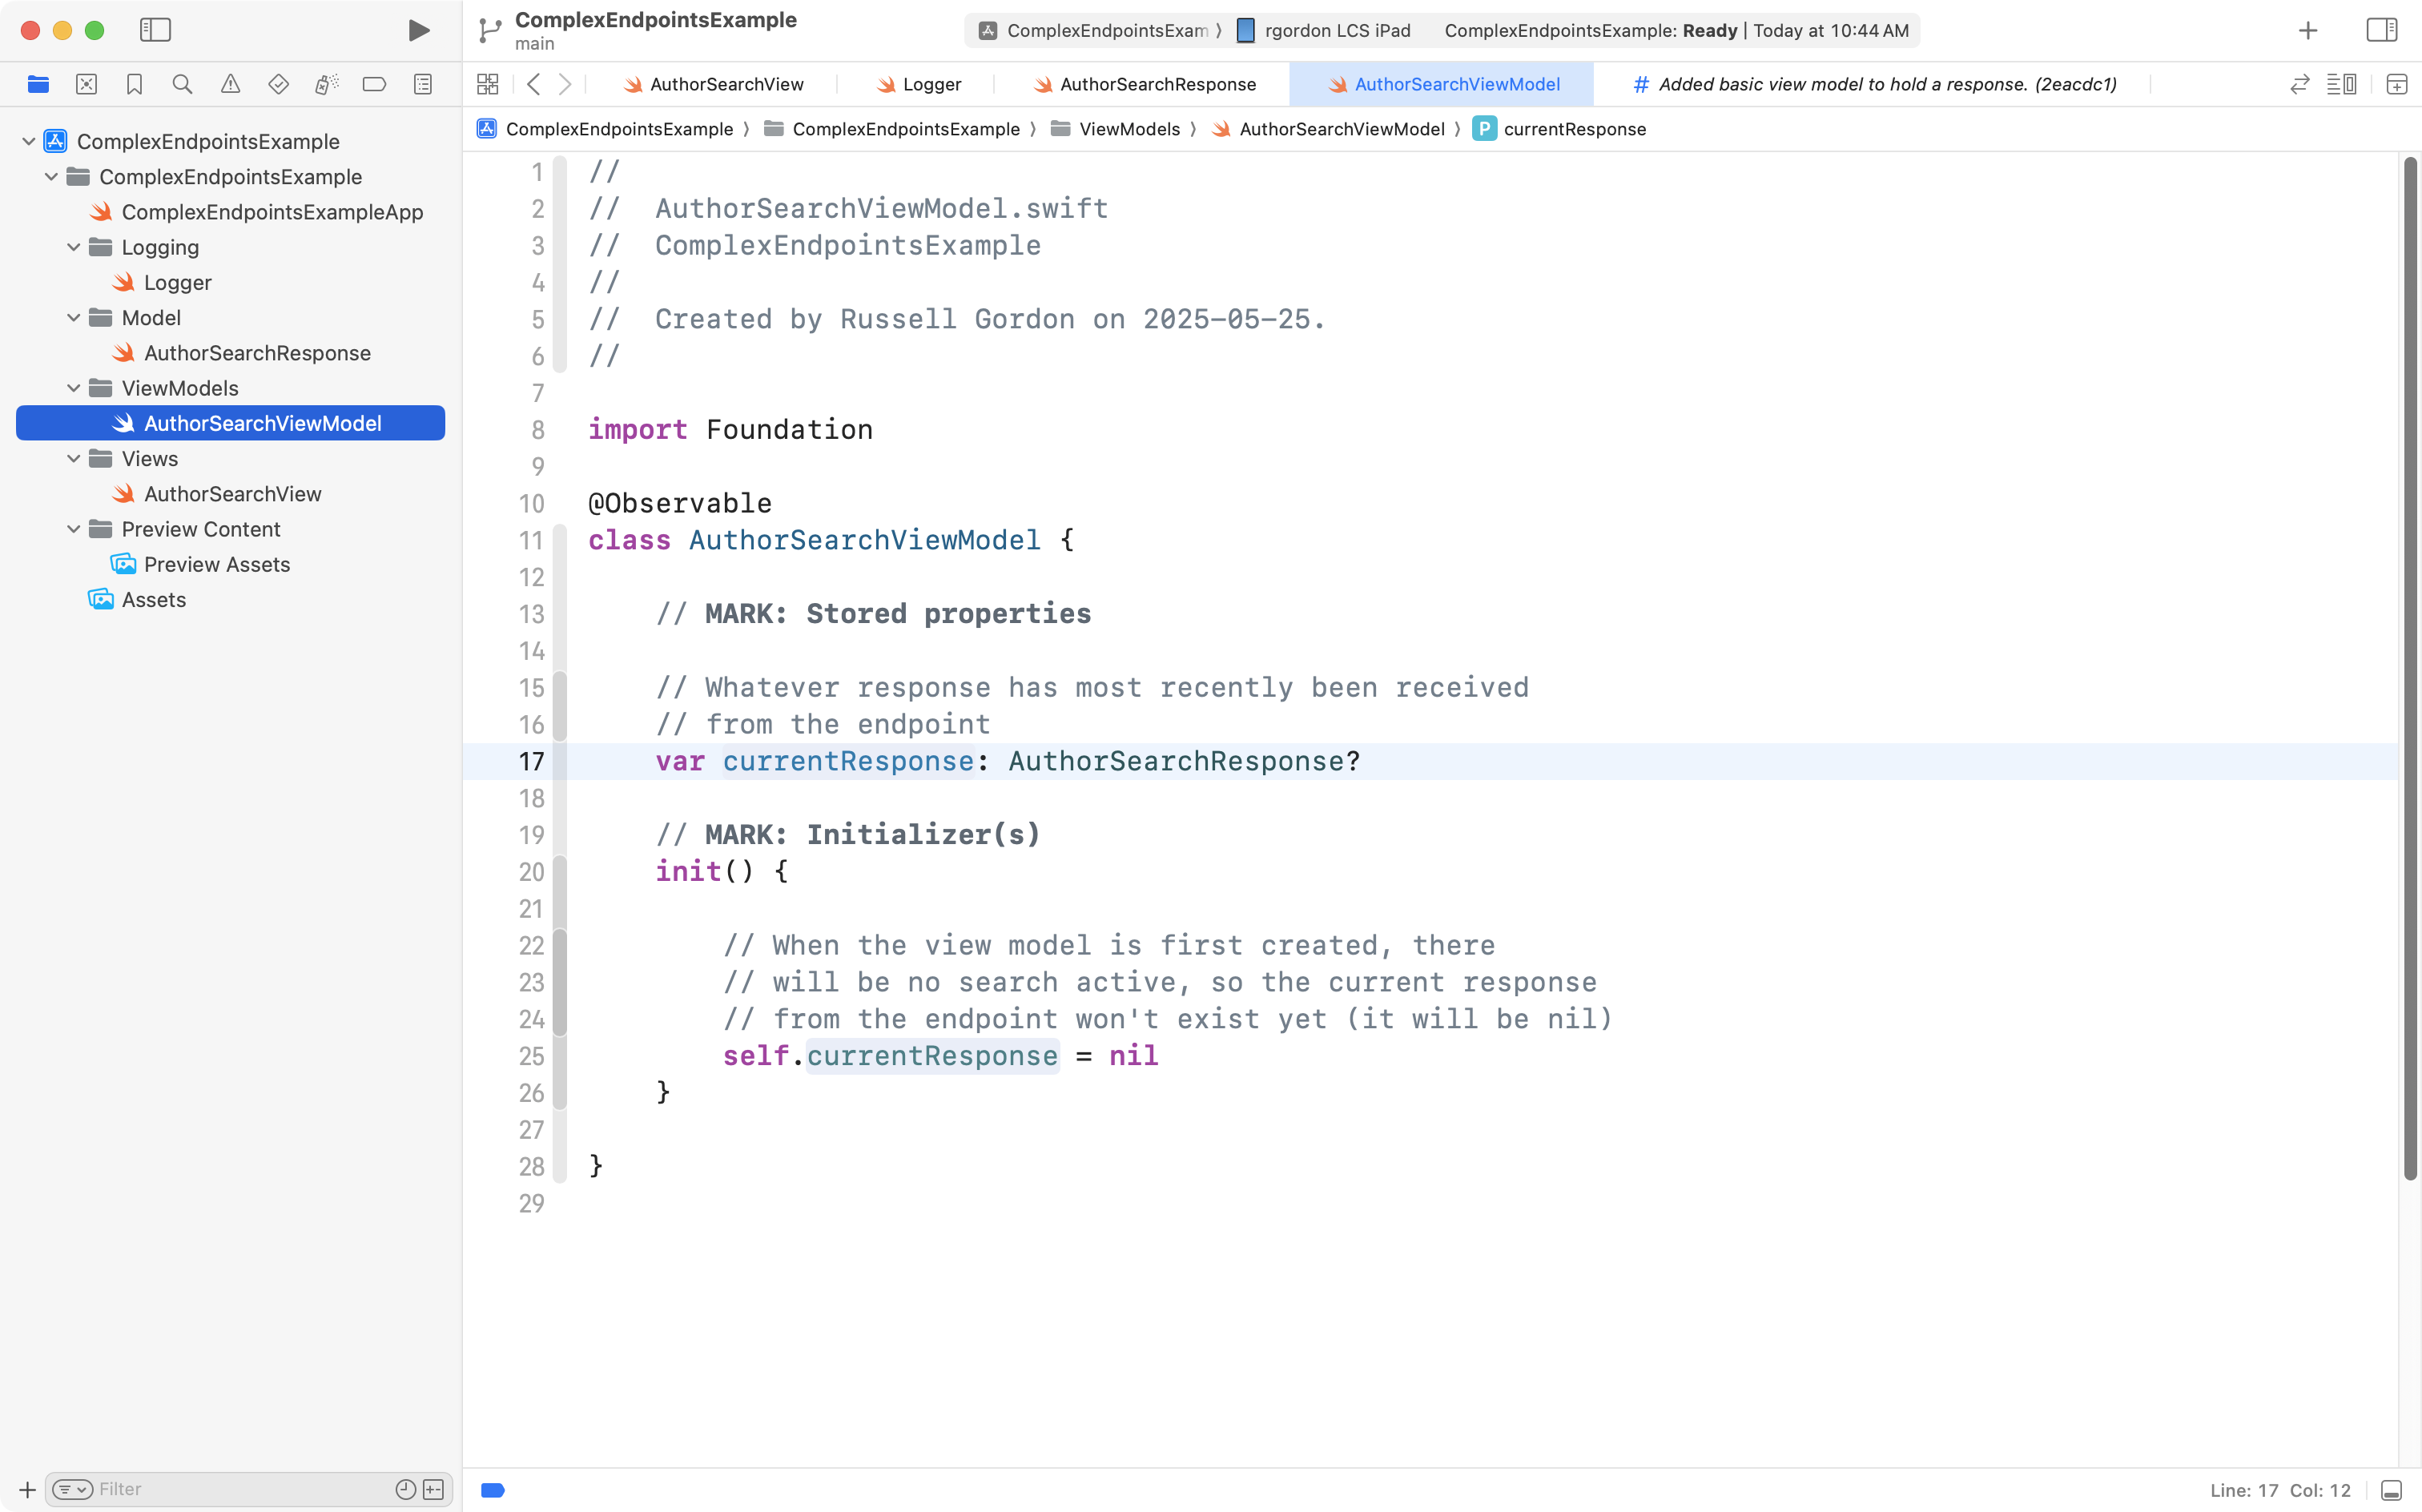The width and height of the screenshot is (2422, 1512).
Task: Click the Add Editor on Right icon
Action: pyautogui.click(x=2396, y=85)
